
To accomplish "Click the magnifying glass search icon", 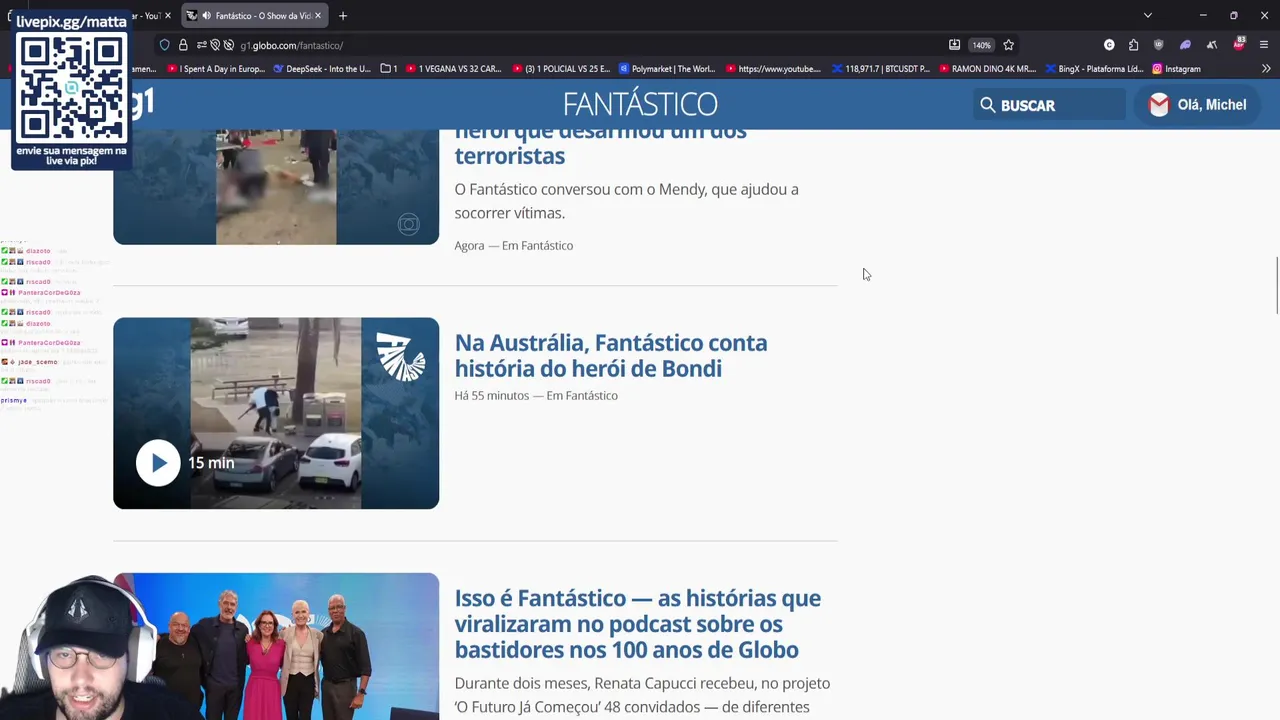I will (988, 105).
